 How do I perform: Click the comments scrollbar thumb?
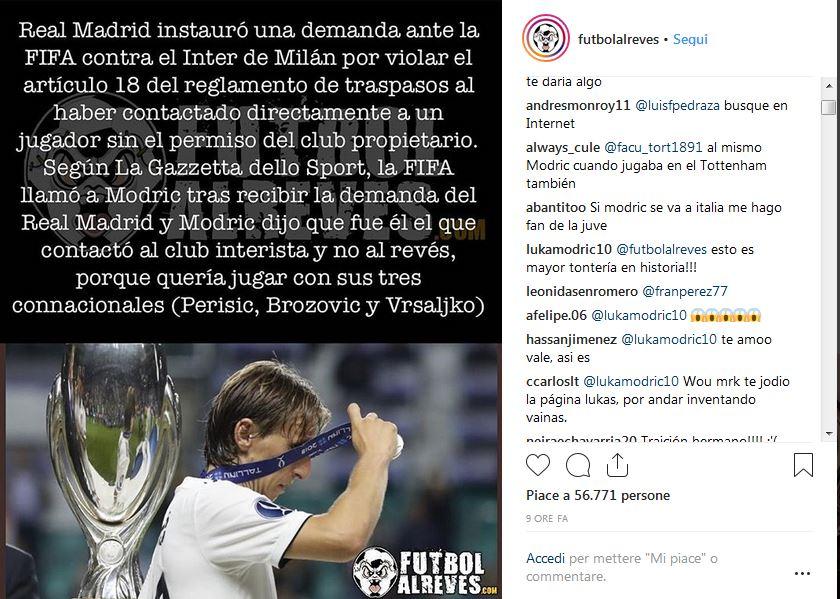coord(828,107)
